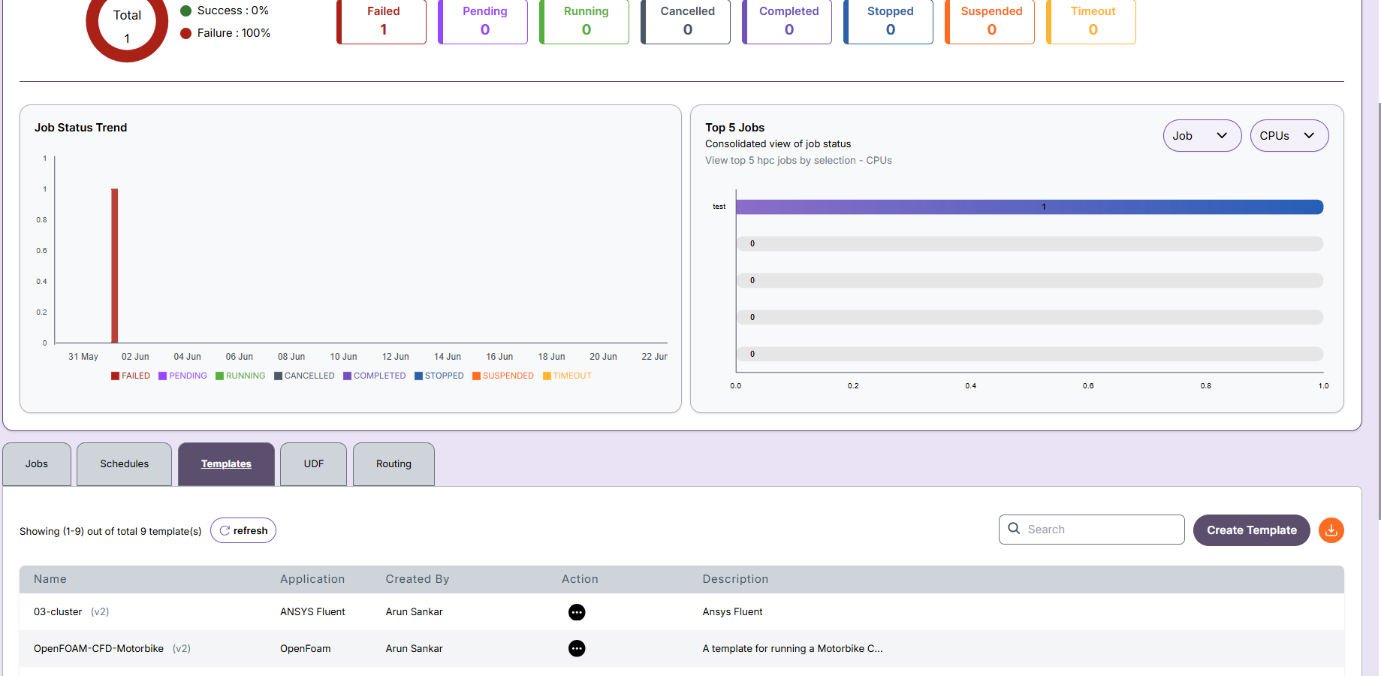Toggle RUNNING series in chart legend
This screenshot has height=676, width=1381.
click(240, 376)
